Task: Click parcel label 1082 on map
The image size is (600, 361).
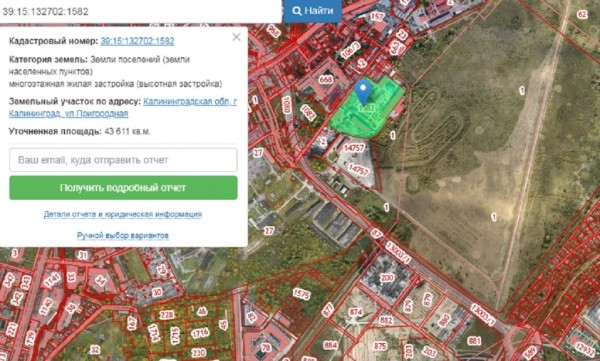Action: [308, 113]
